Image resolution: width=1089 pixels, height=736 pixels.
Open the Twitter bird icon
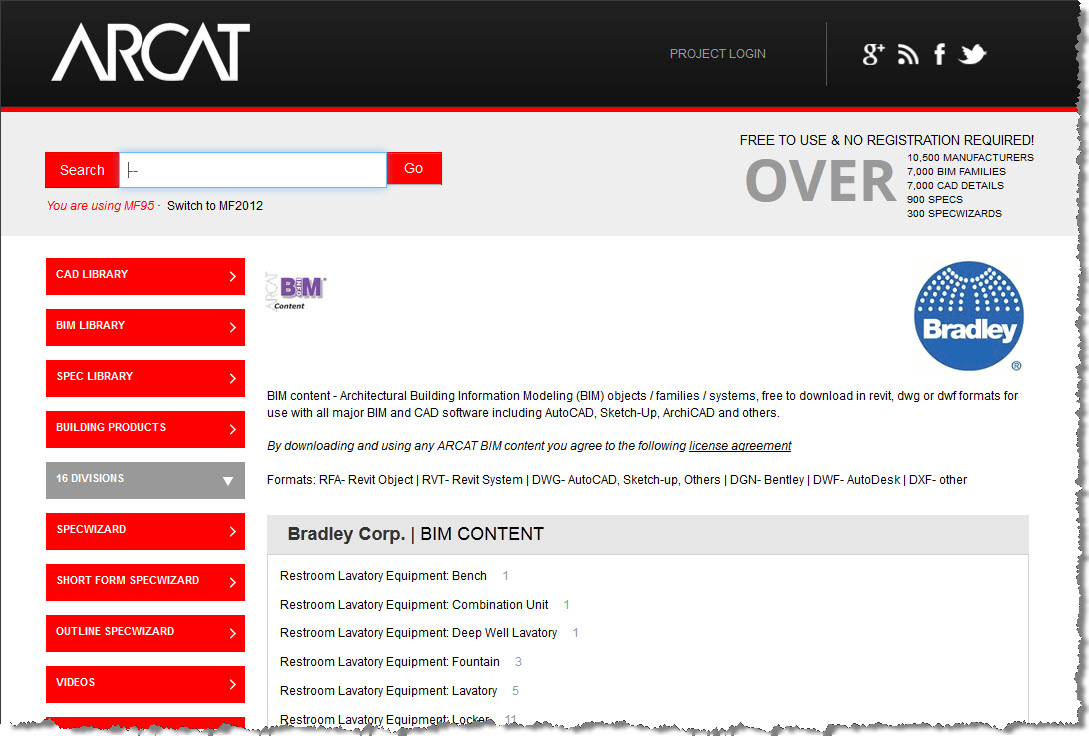coord(972,54)
